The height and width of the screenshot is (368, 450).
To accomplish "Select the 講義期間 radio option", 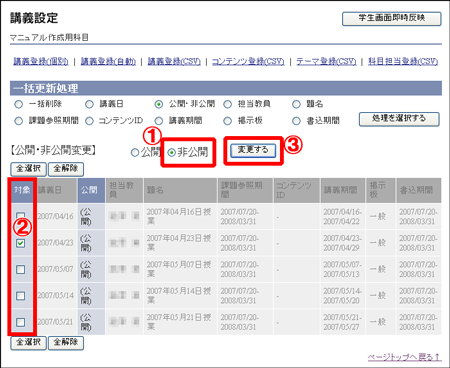I will pos(159,121).
